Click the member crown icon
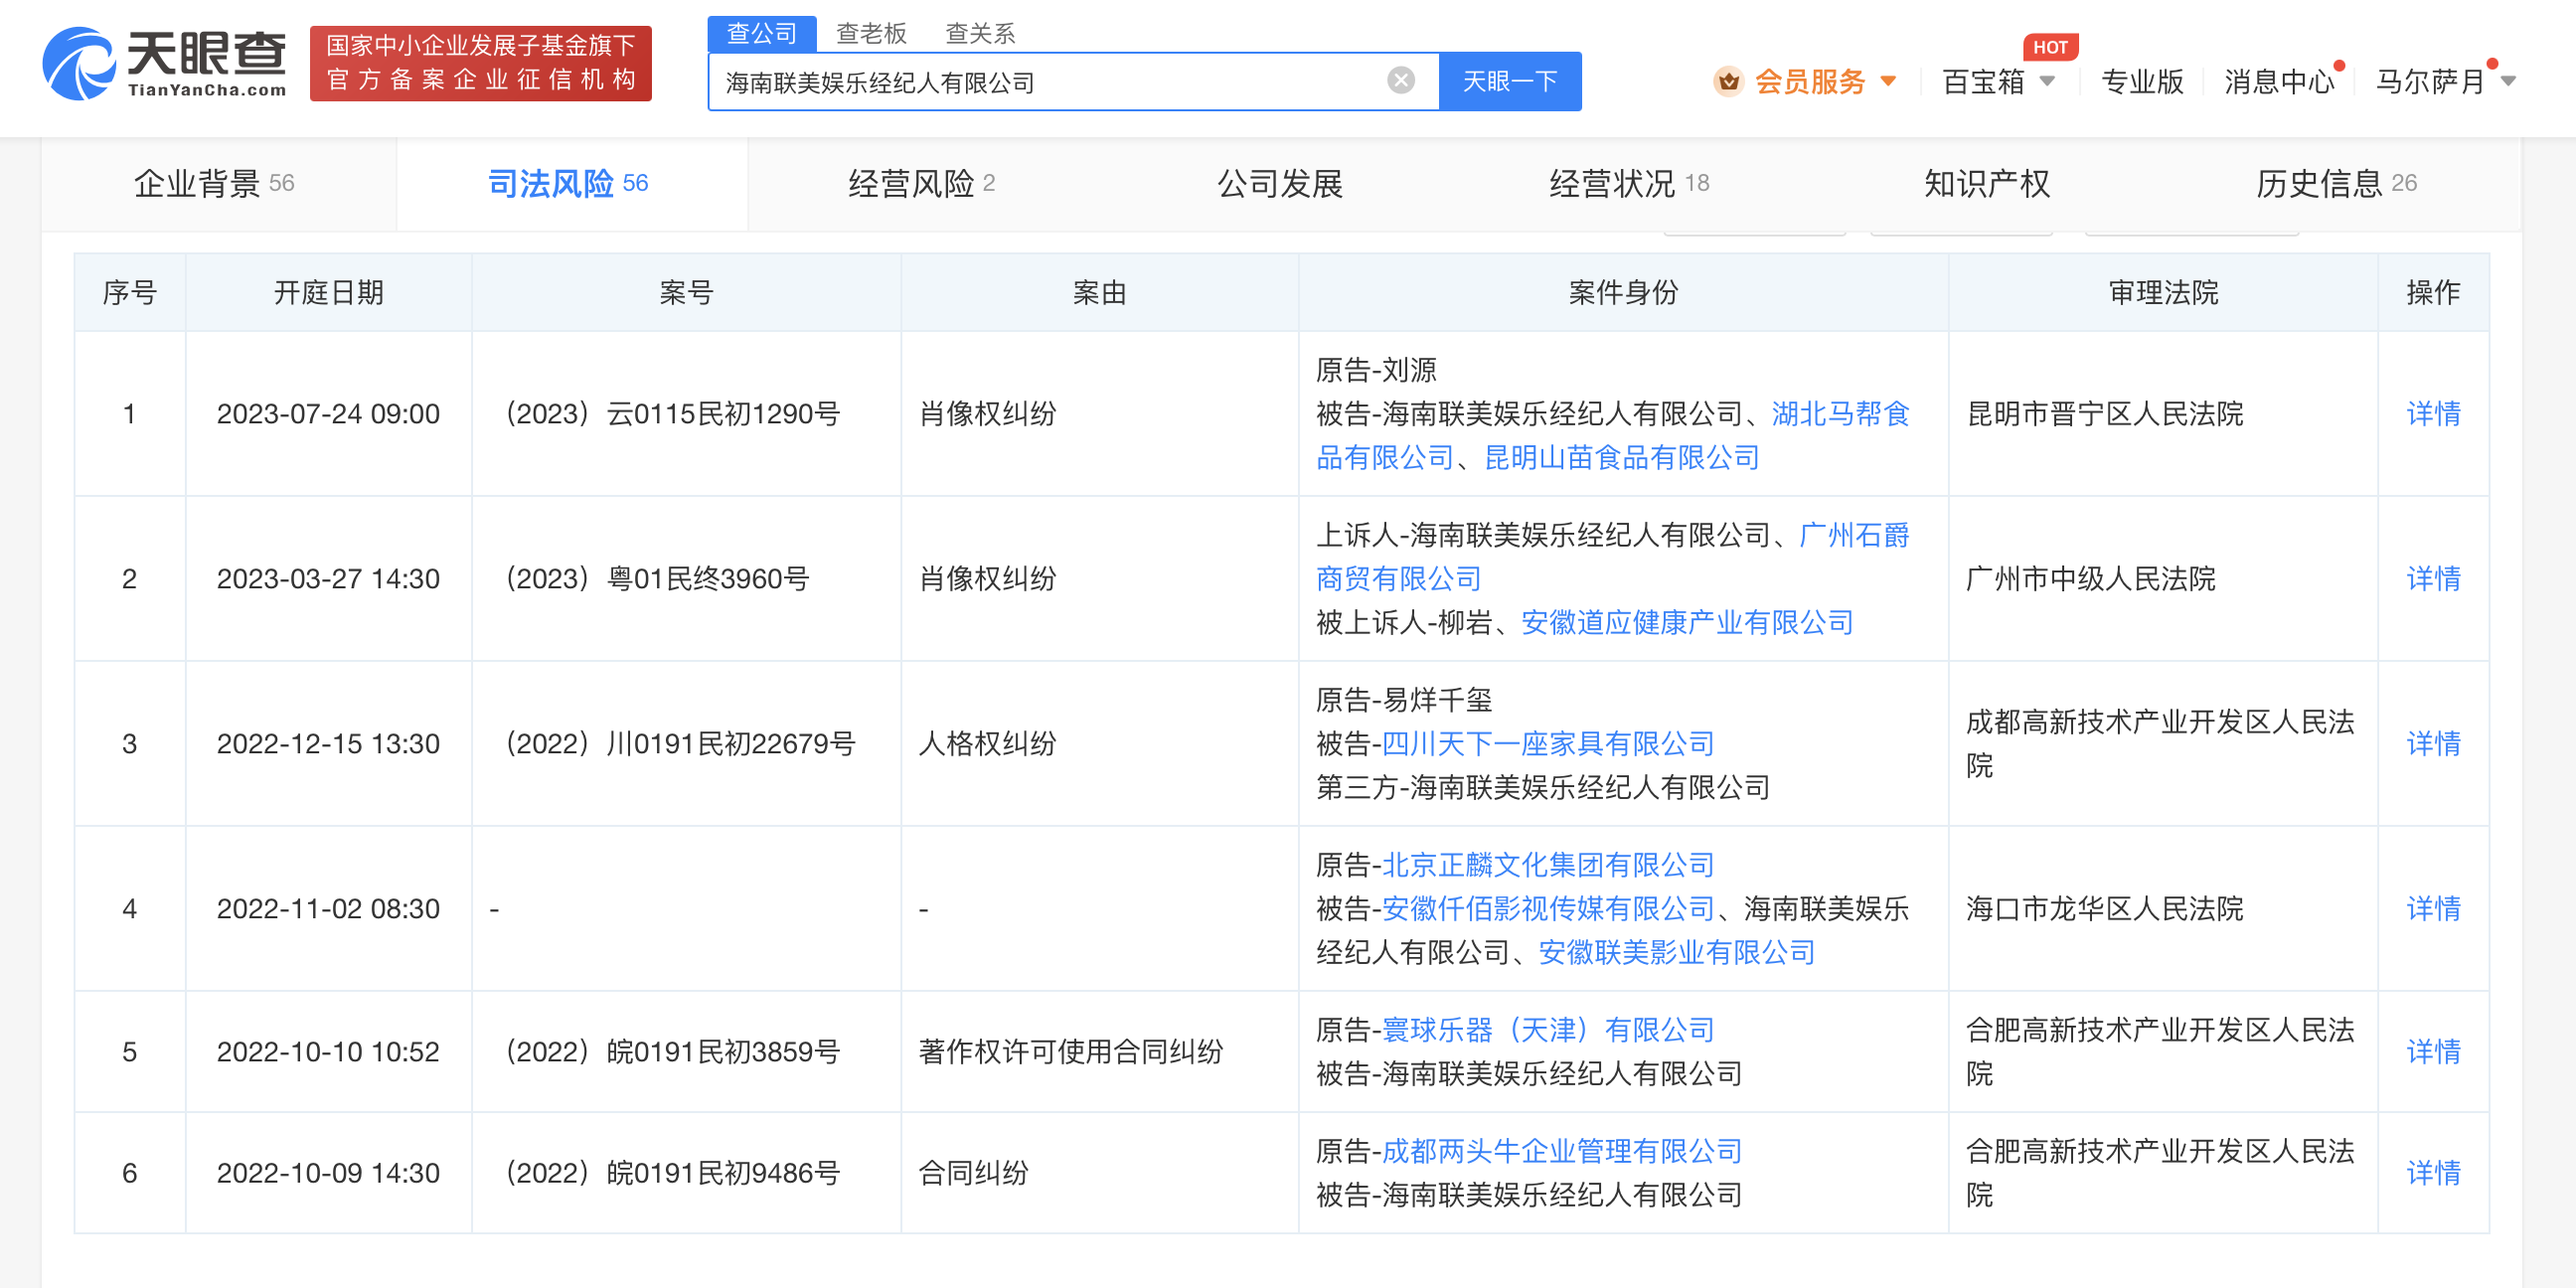2576x1288 pixels. tap(1728, 82)
